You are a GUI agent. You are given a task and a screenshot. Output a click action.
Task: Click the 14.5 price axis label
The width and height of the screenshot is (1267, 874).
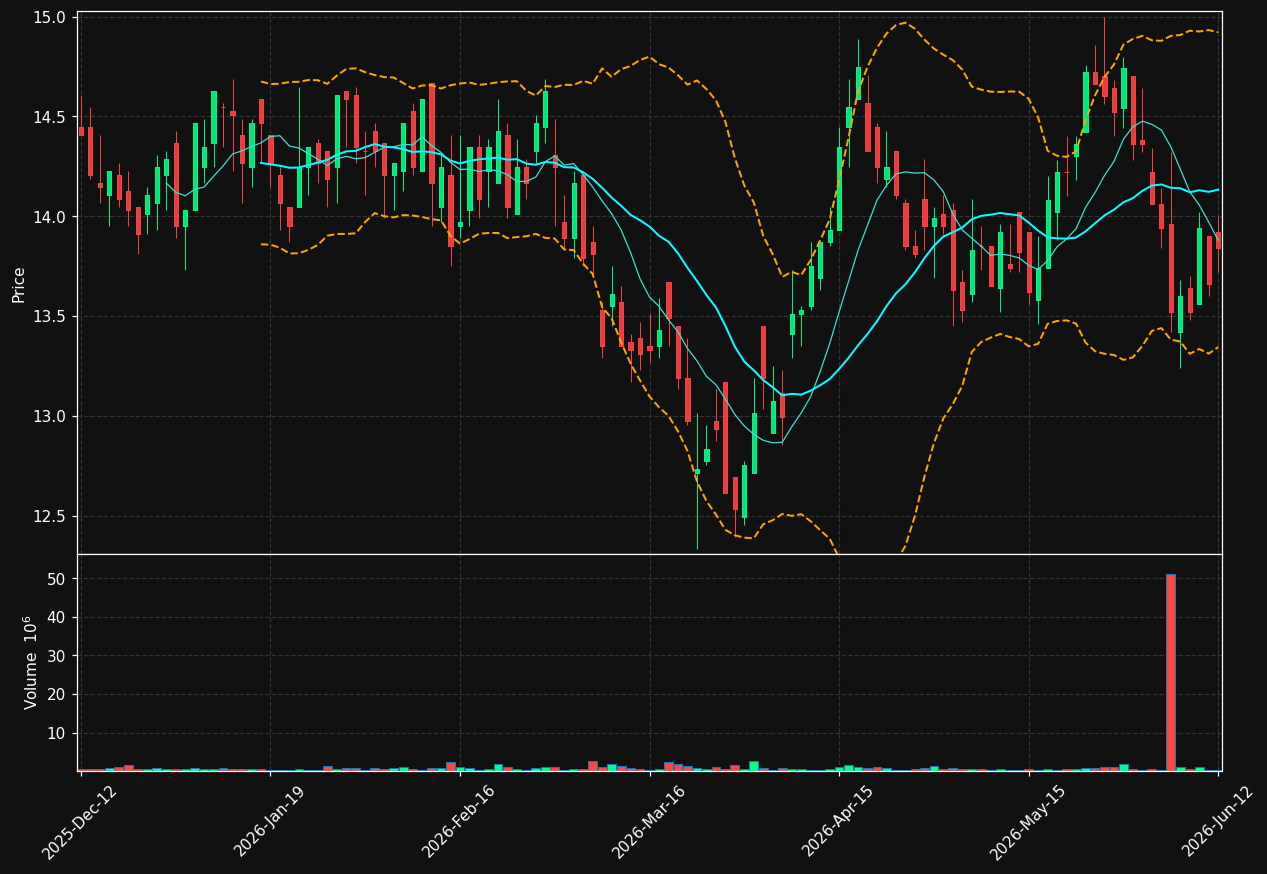(x=50, y=117)
